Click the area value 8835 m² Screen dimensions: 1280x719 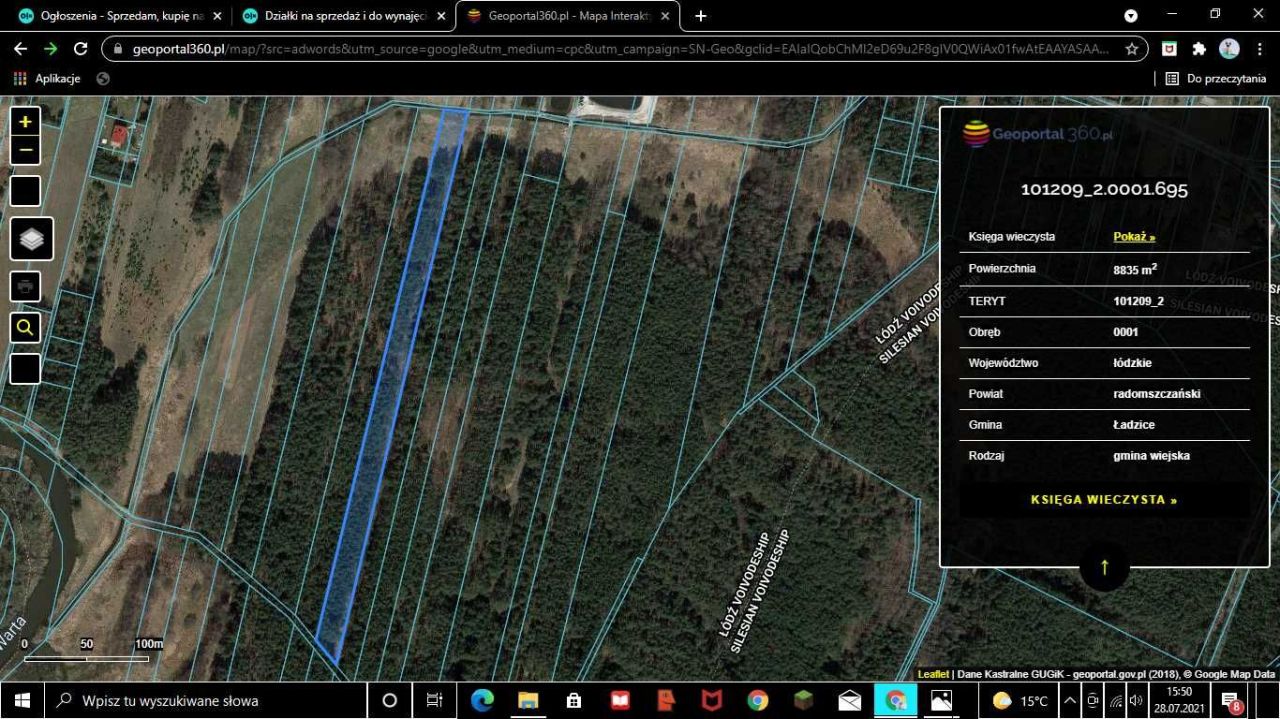pos(1135,269)
